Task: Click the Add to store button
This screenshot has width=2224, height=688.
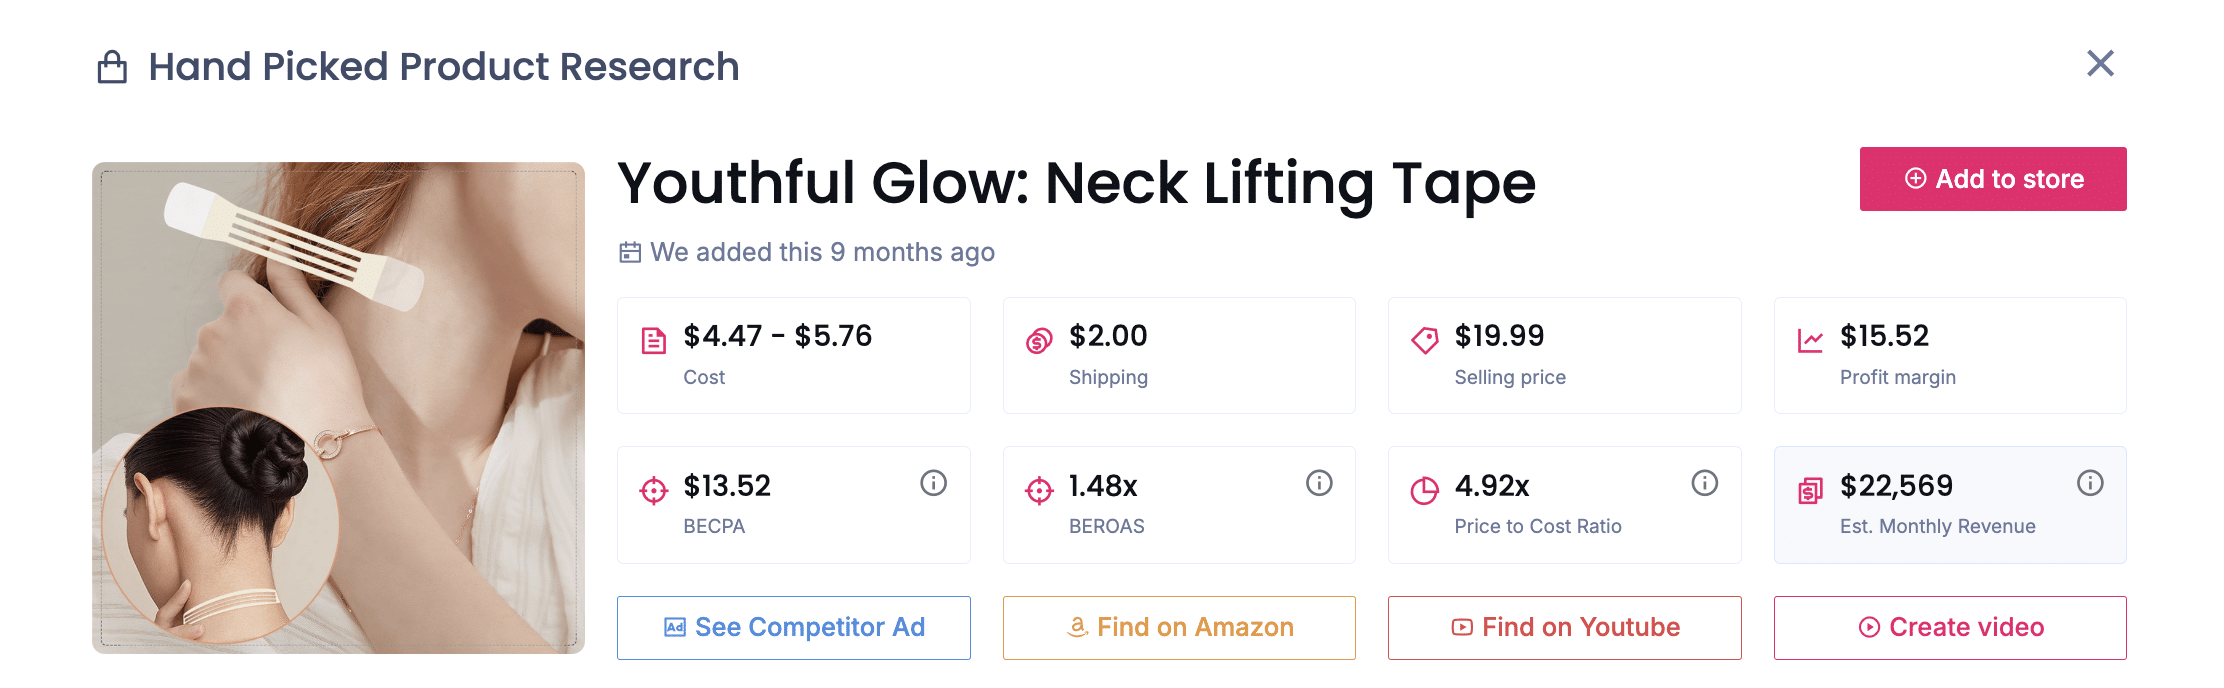Action: coord(1993,179)
